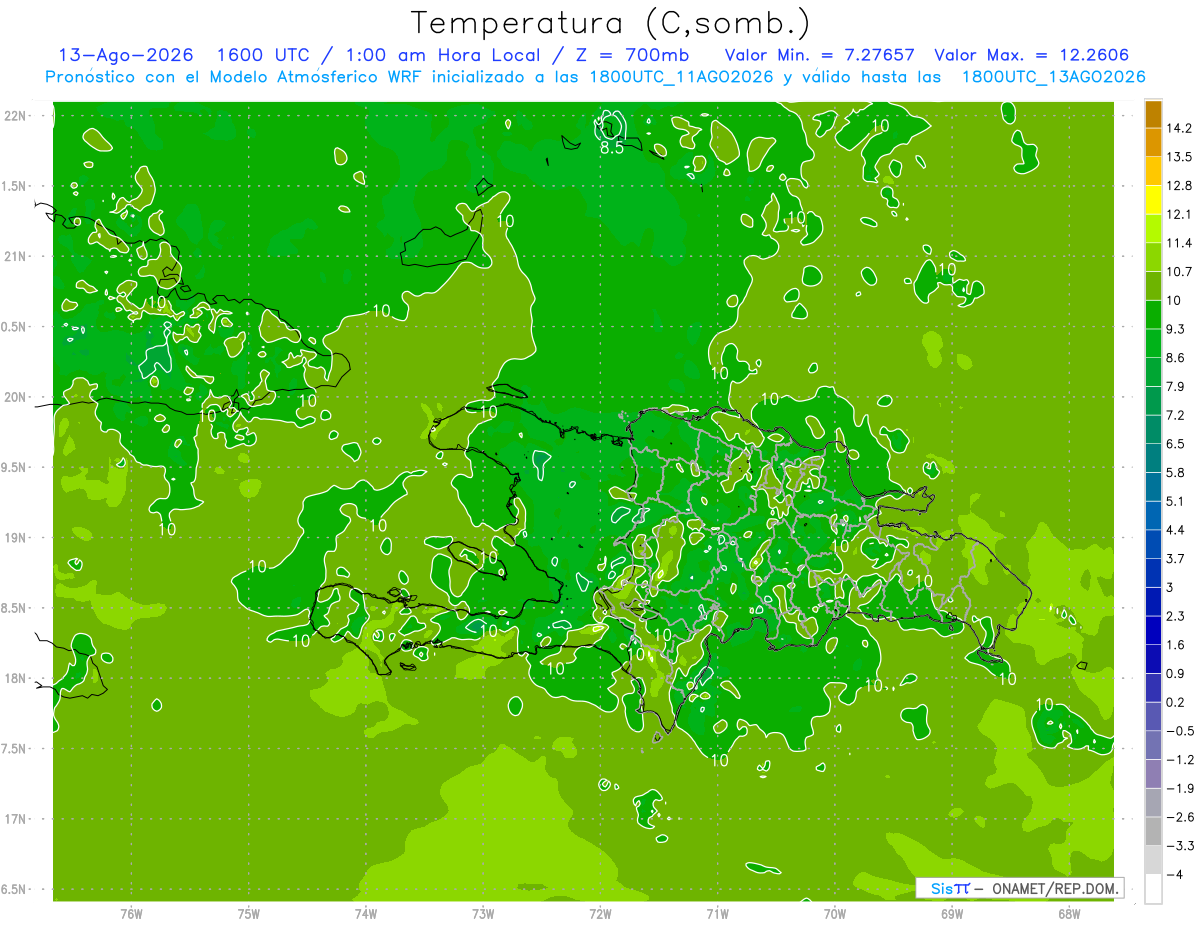Click the '76W' longitude axis label
Screen dimensions: 1200x927
click(x=131, y=913)
